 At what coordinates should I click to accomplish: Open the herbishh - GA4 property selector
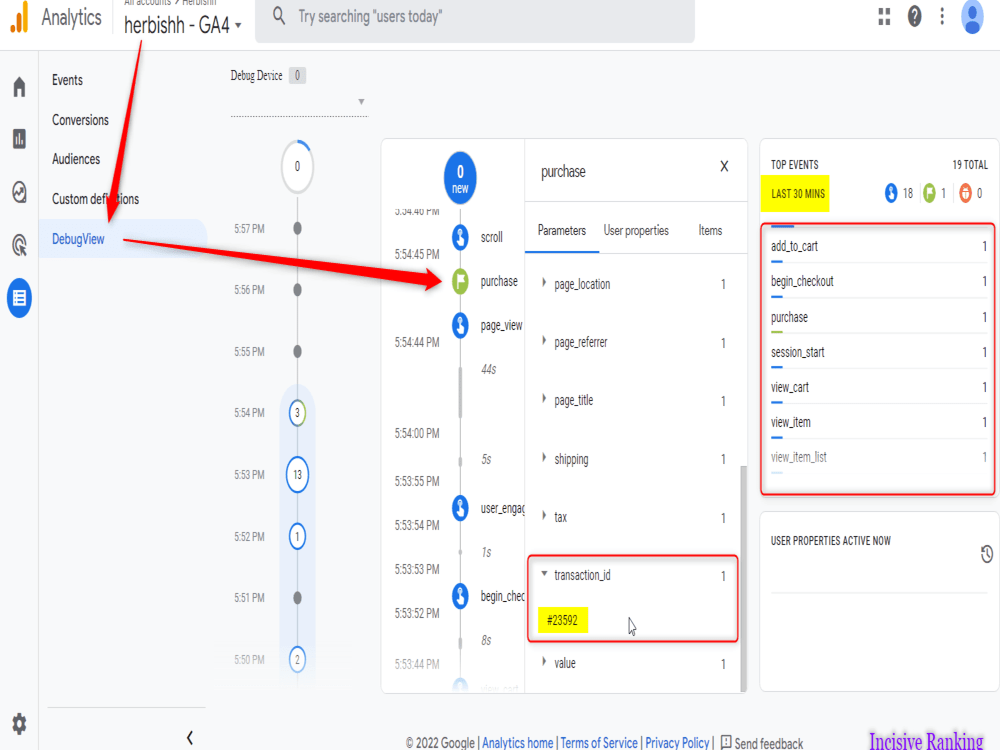coord(182,25)
